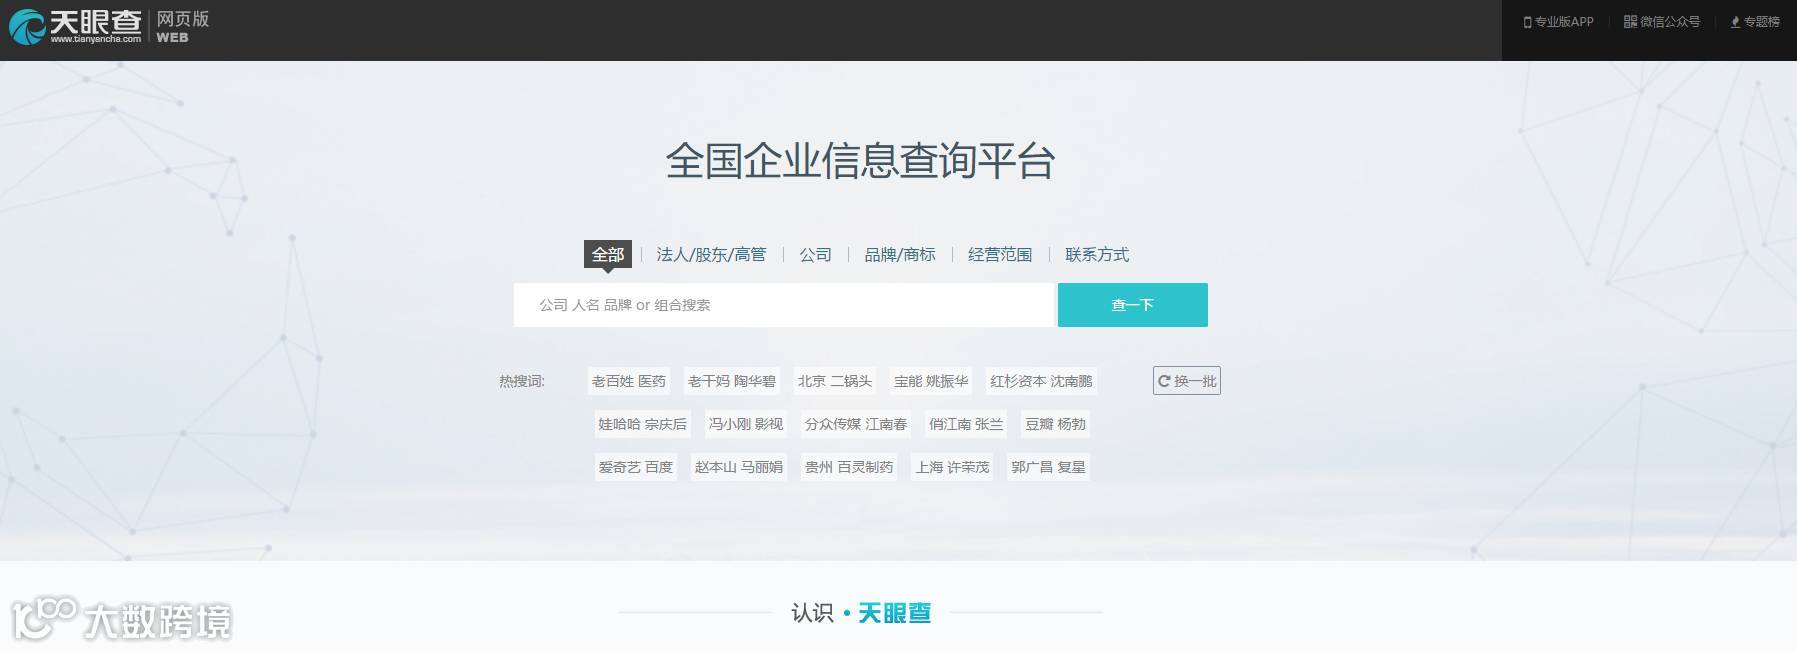Select the 全部 search tab

(x=608, y=254)
